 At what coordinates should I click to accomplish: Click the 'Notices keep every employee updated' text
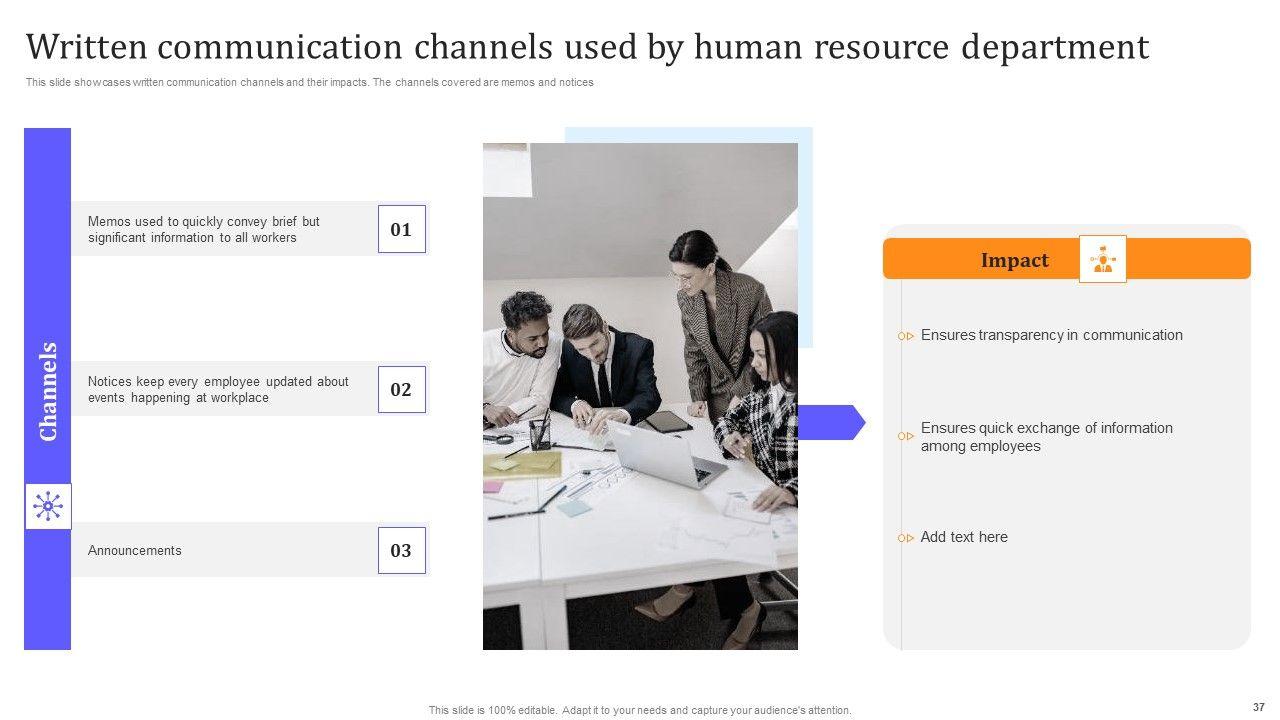(x=218, y=389)
